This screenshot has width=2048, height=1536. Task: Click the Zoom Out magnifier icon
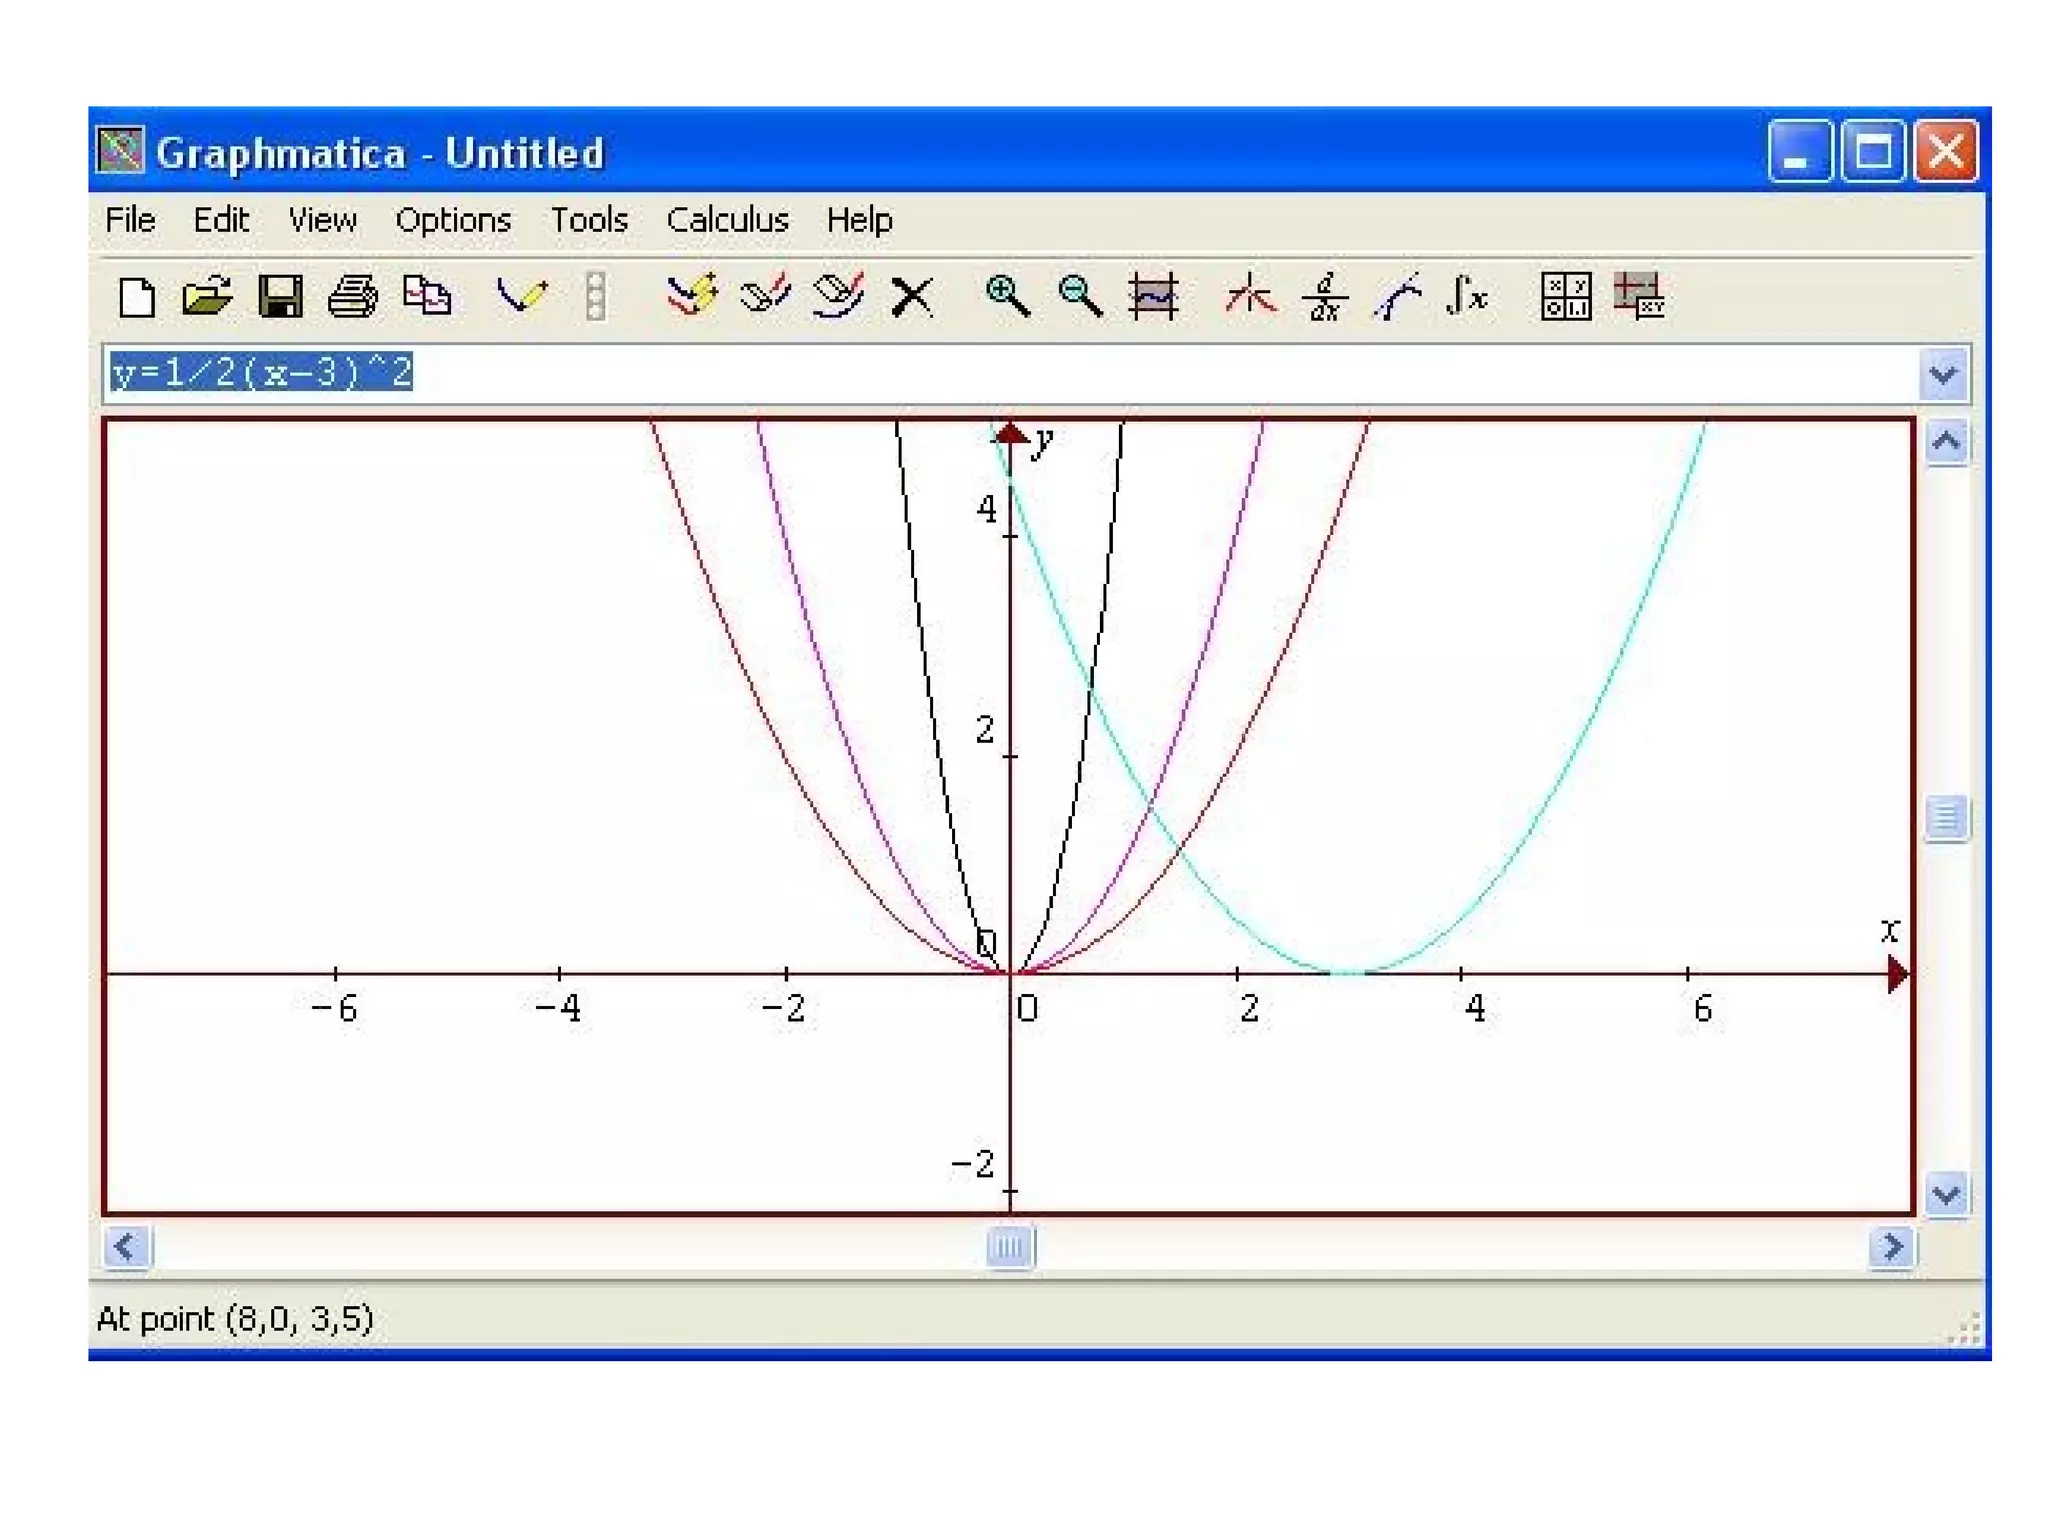[x=1080, y=297]
